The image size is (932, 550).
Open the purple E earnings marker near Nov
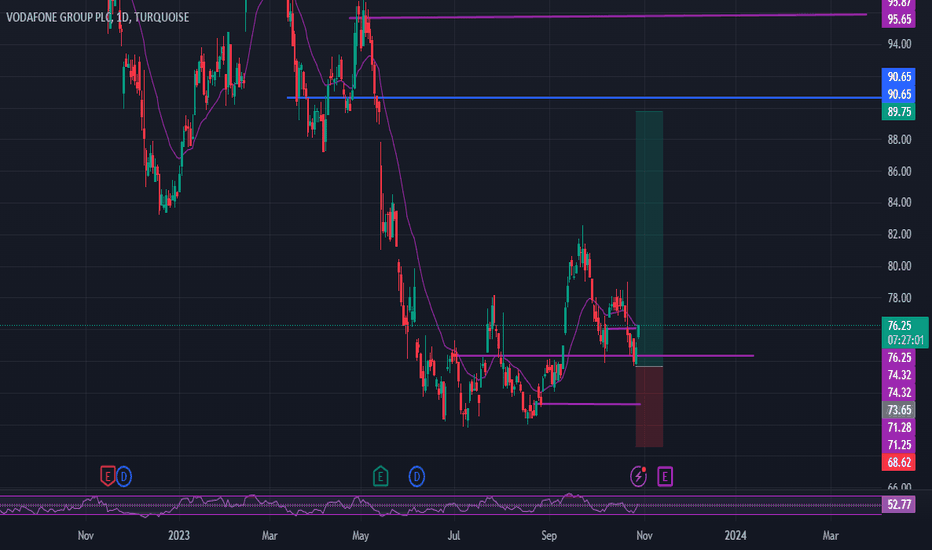pos(665,476)
